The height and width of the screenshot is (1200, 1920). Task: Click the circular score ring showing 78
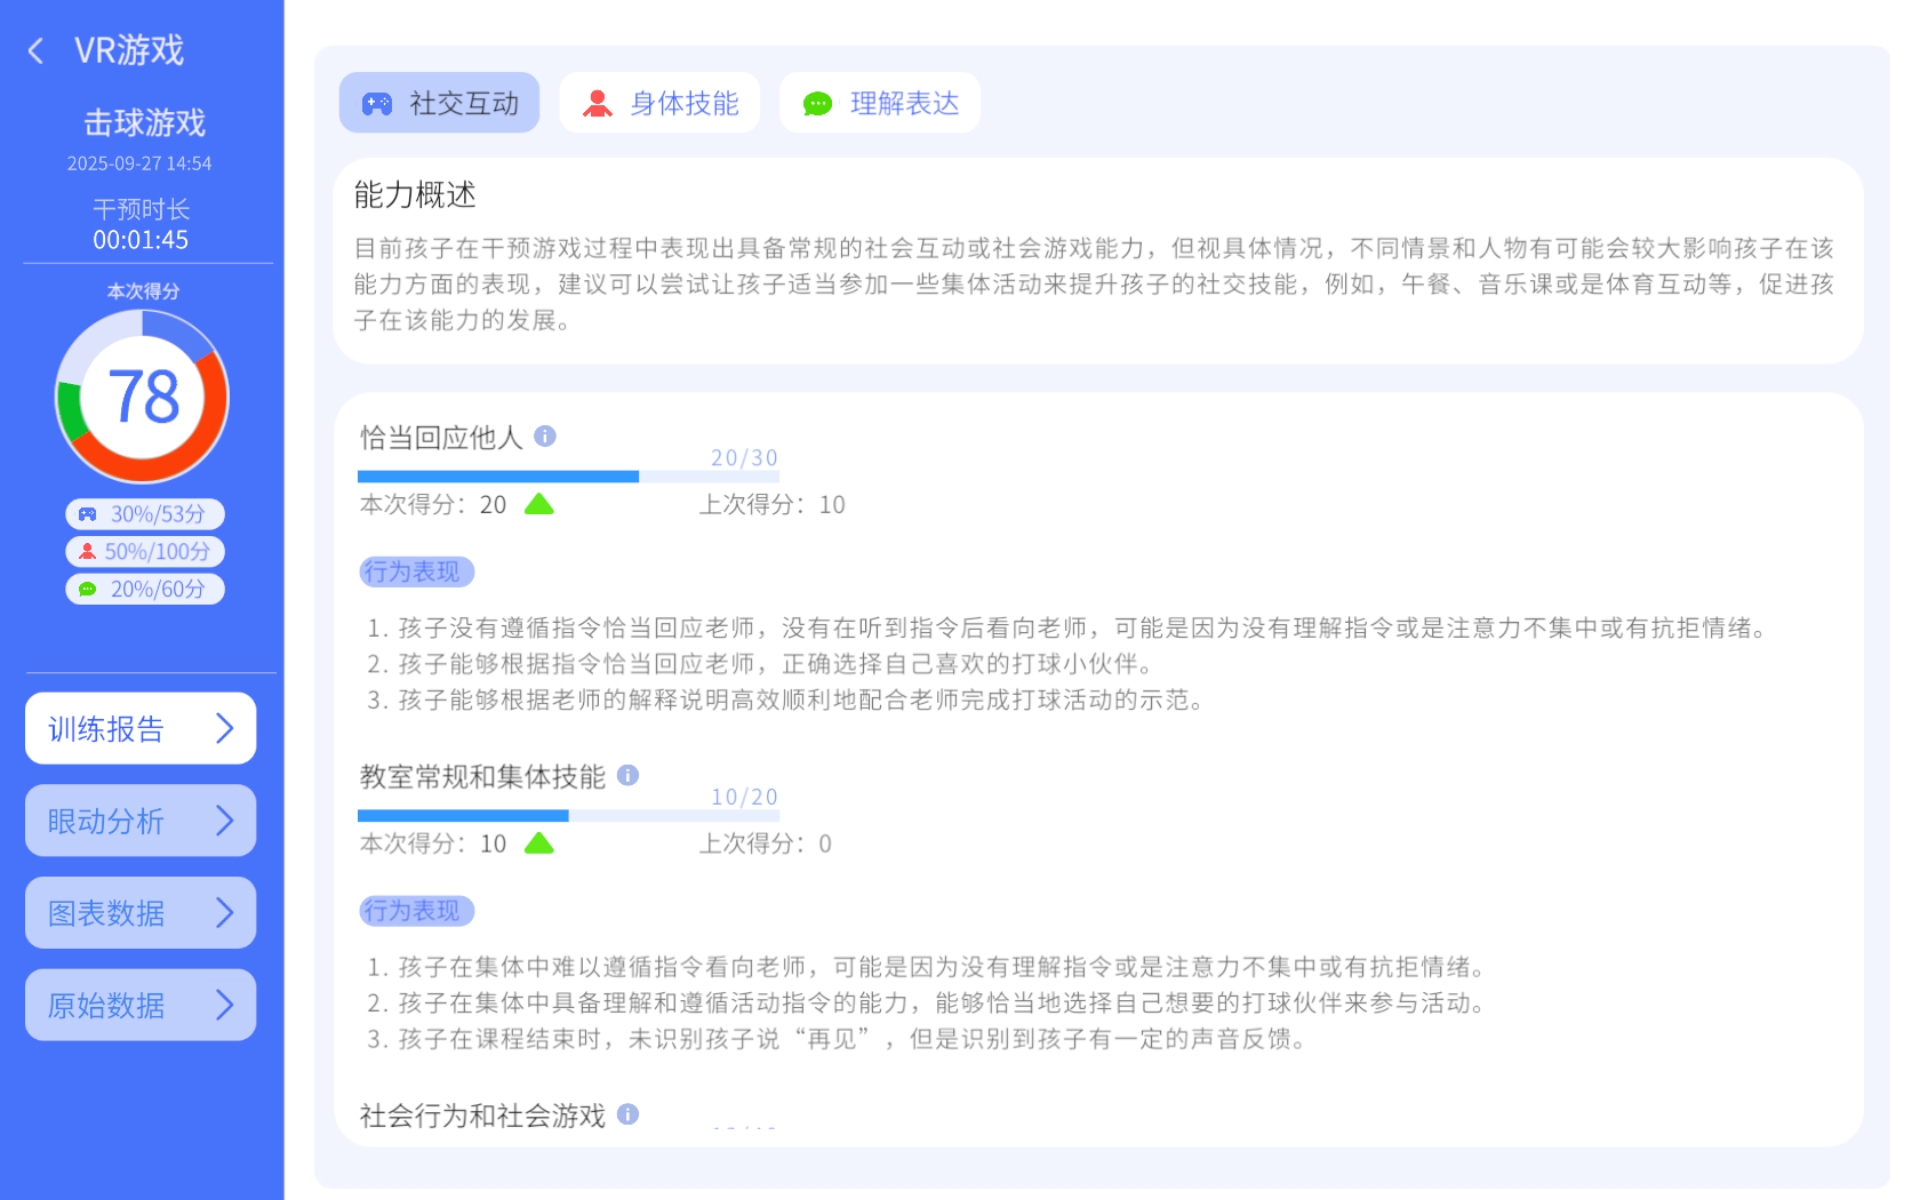143,396
